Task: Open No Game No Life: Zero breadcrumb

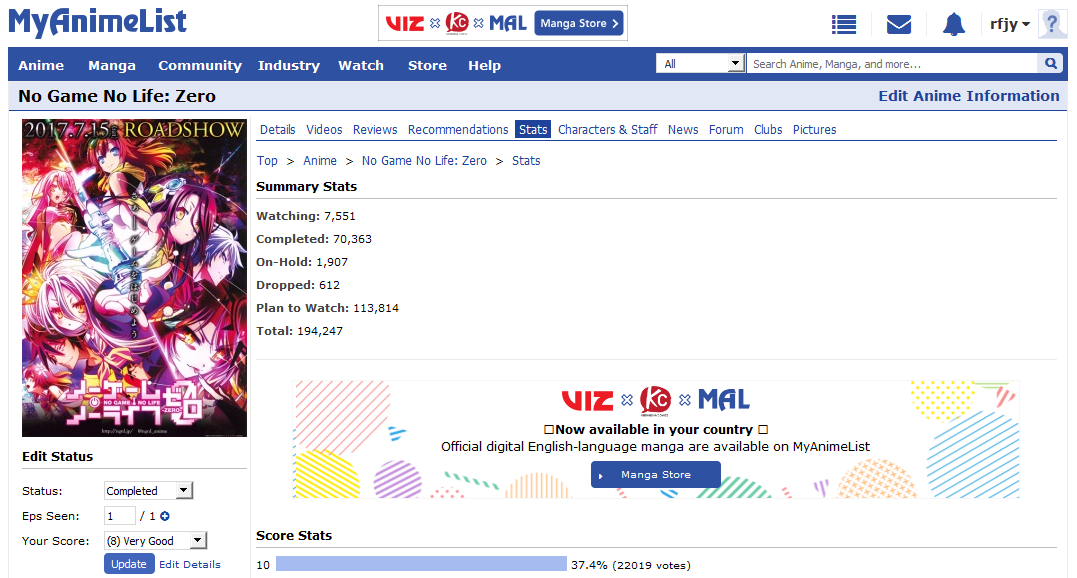Action: (x=424, y=161)
